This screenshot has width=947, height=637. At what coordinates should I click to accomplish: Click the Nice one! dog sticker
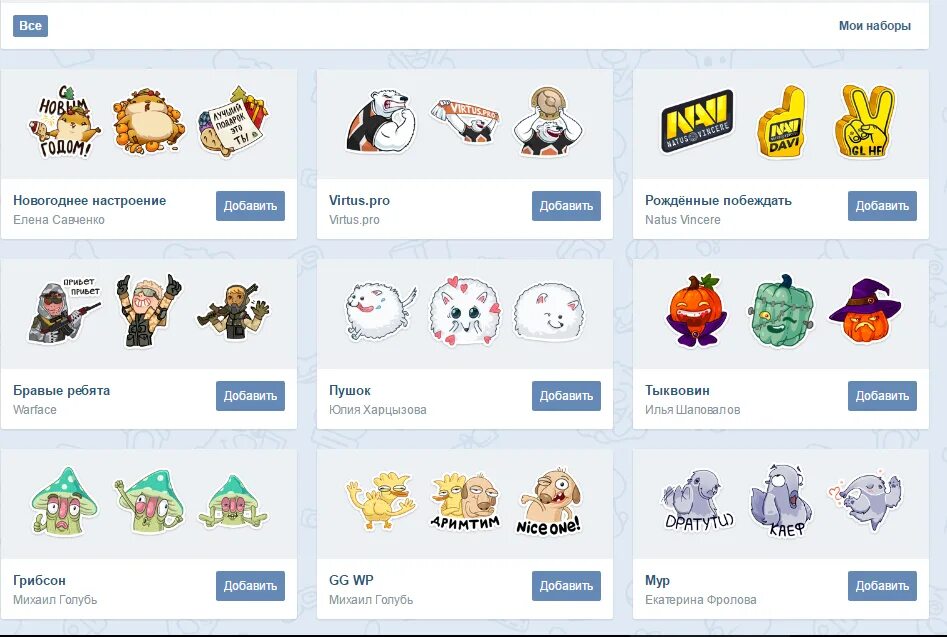548,501
